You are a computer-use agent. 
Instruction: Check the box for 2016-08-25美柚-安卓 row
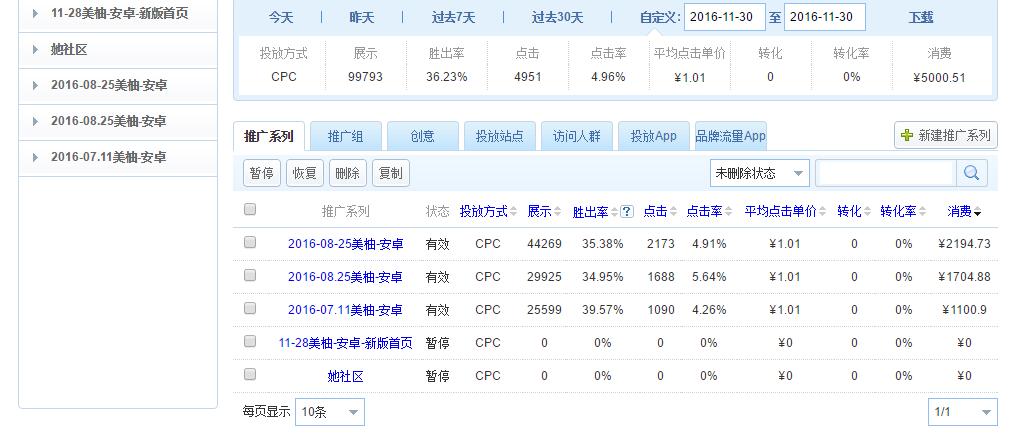point(250,242)
